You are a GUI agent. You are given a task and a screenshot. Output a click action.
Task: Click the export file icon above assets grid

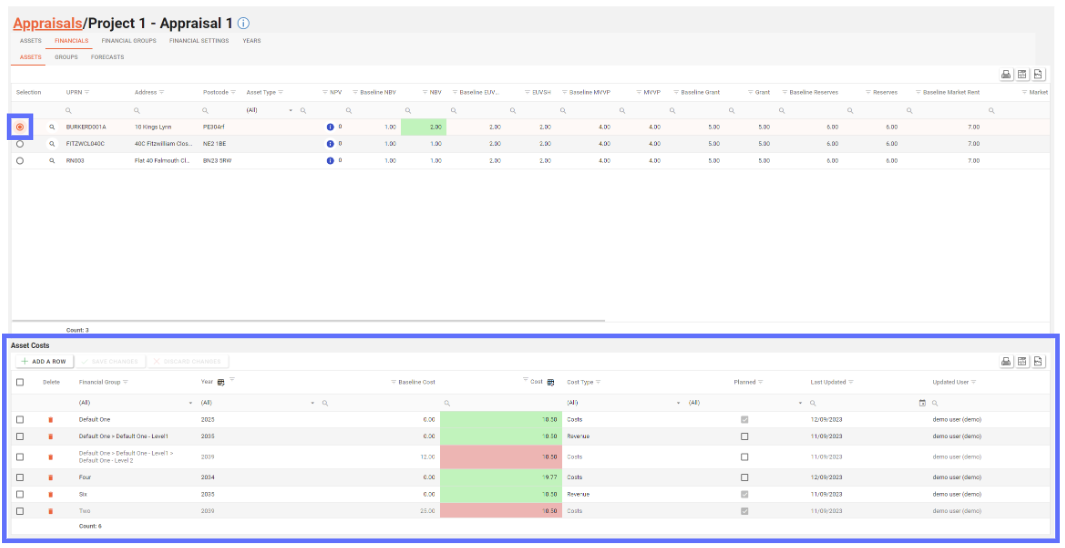pos(1039,75)
